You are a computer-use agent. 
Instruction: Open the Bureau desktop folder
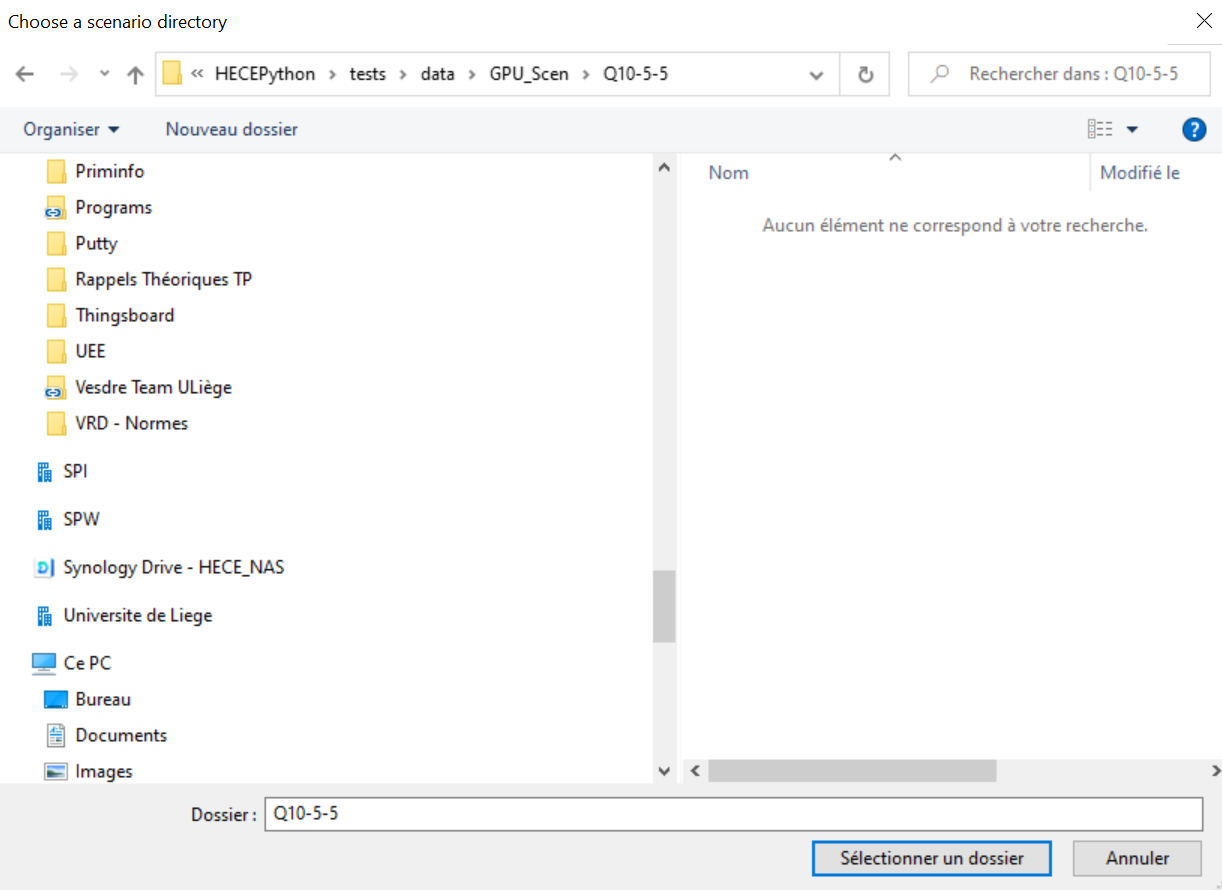[x=103, y=699]
